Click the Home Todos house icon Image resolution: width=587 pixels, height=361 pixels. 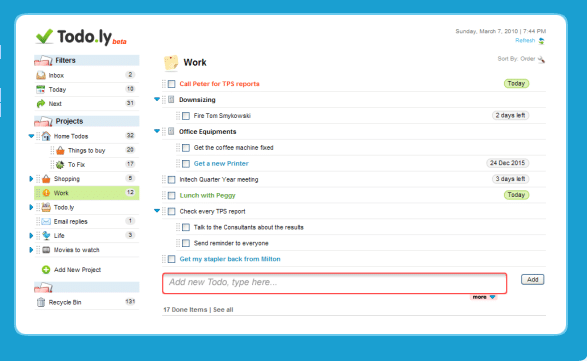pos(46,136)
